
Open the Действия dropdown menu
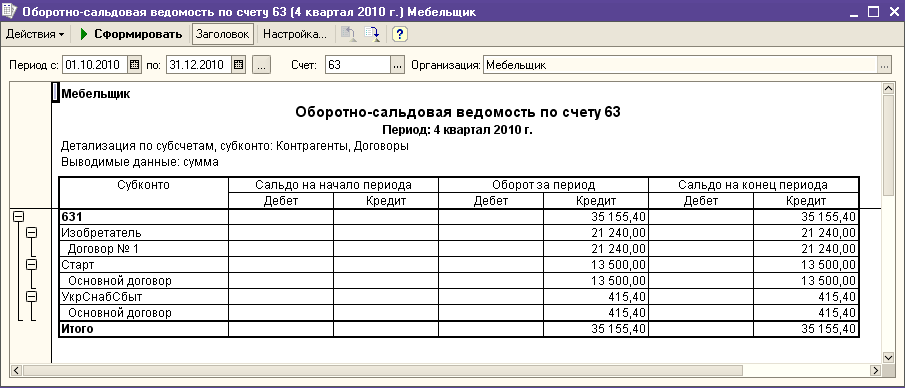35,34
